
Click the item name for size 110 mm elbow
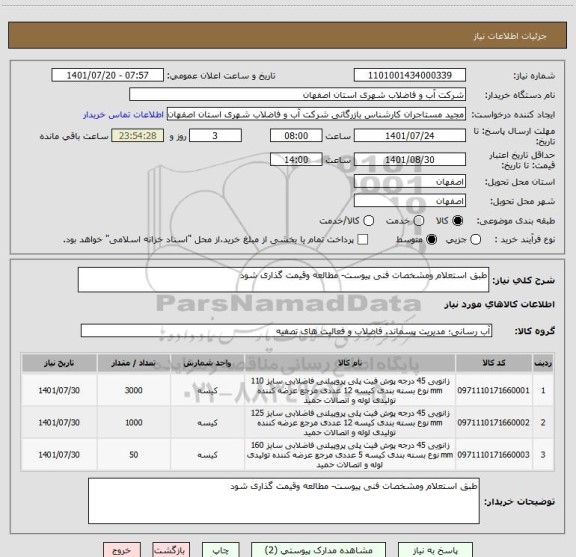(x=350, y=390)
